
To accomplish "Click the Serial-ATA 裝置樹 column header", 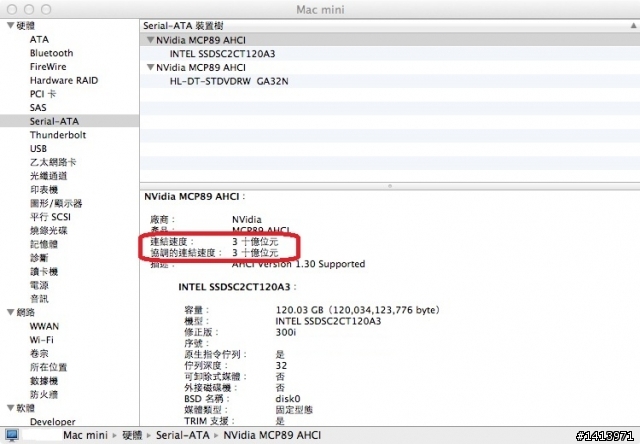I will [x=390, y=26].
